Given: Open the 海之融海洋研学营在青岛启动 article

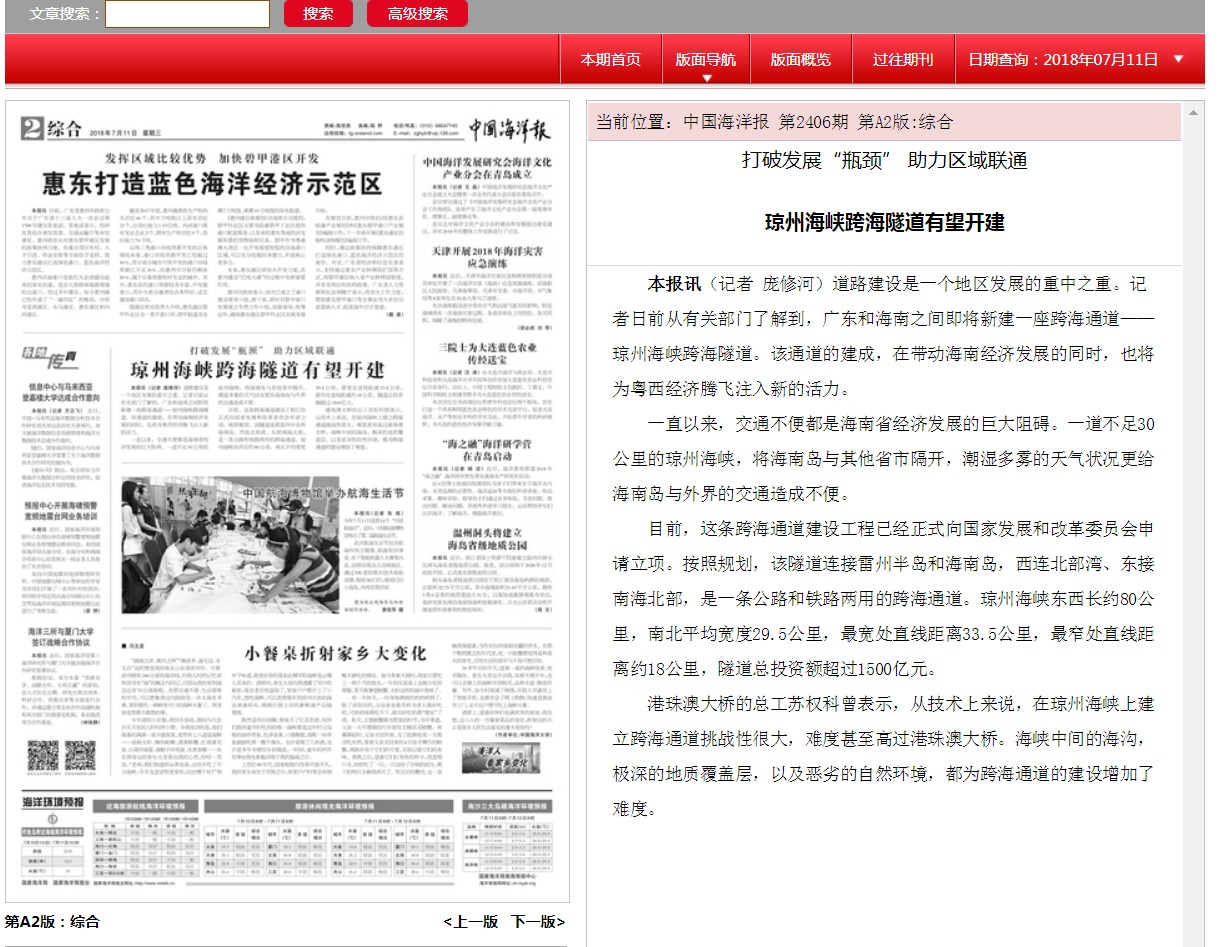Looking at the screenshot, I should click(487, 449).
